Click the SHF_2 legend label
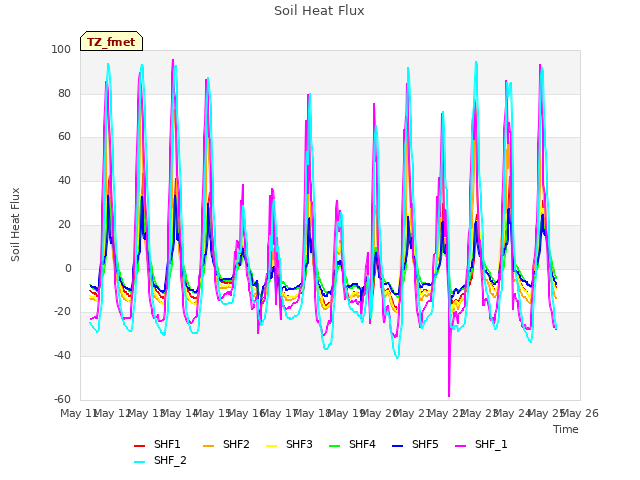Viewport: 640px width, 480px height. click(x=170, y=460)
